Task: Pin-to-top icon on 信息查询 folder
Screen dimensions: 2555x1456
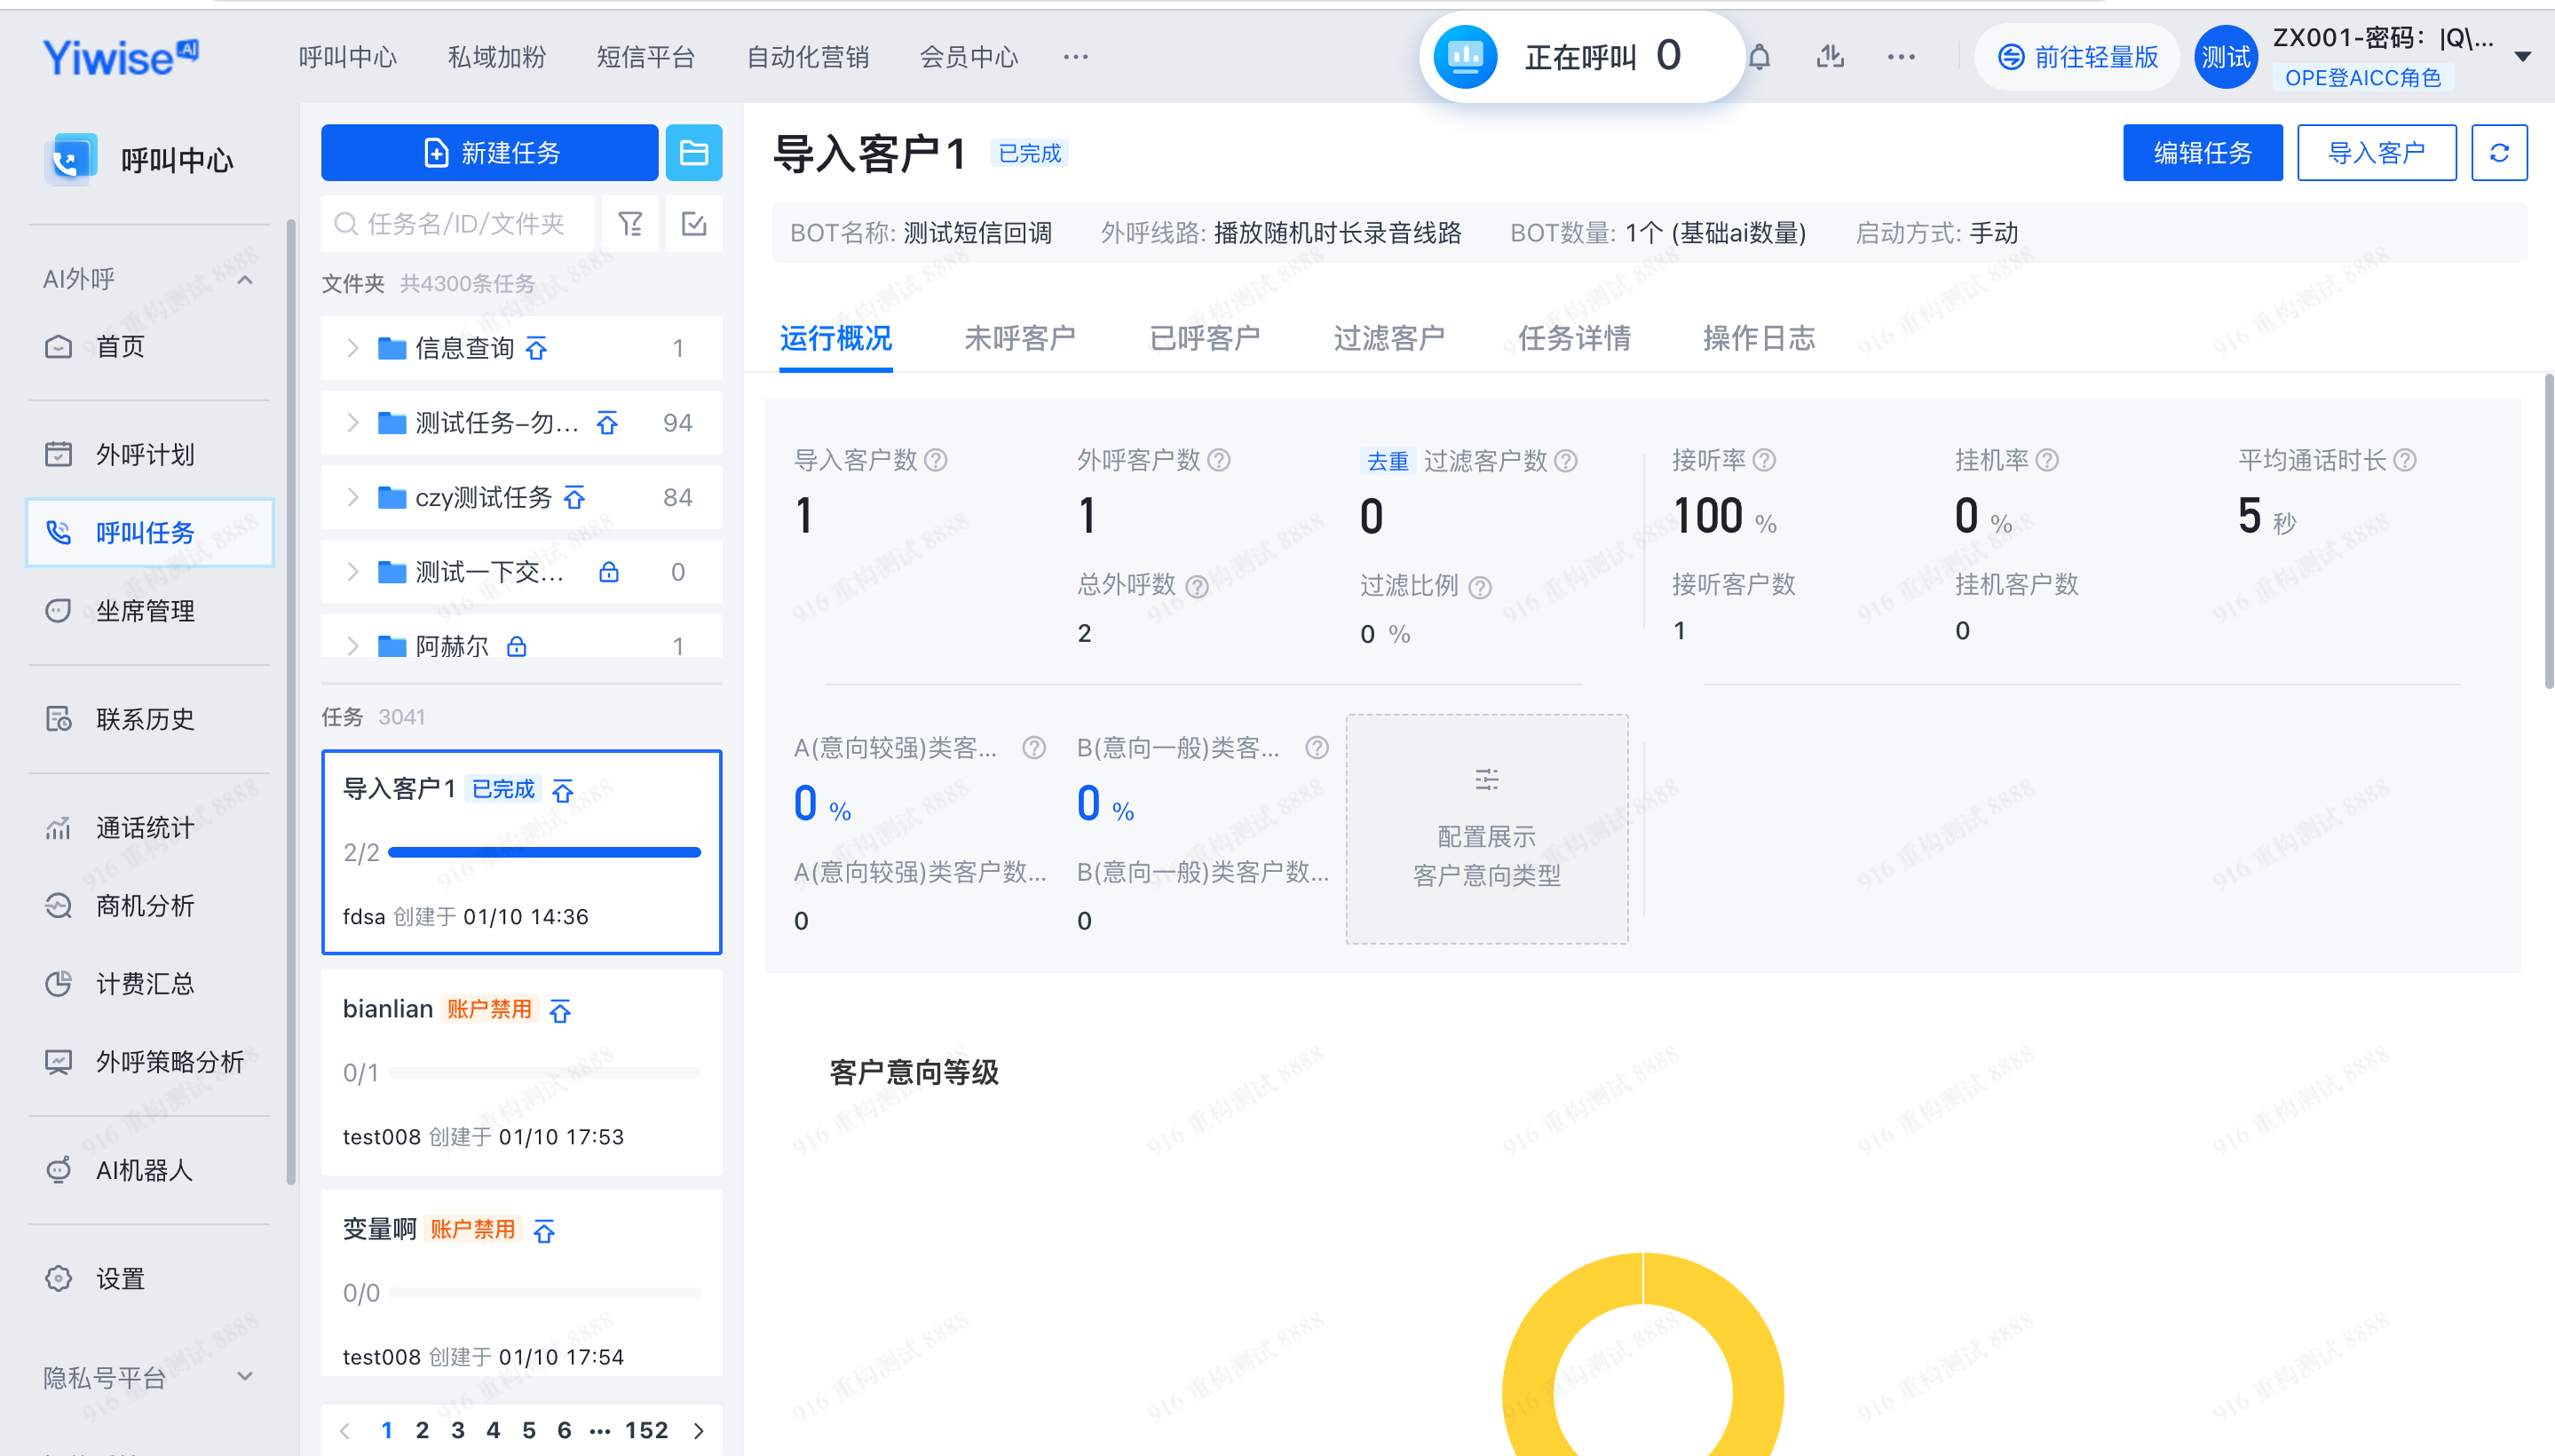Action: (x=537, y=348)
